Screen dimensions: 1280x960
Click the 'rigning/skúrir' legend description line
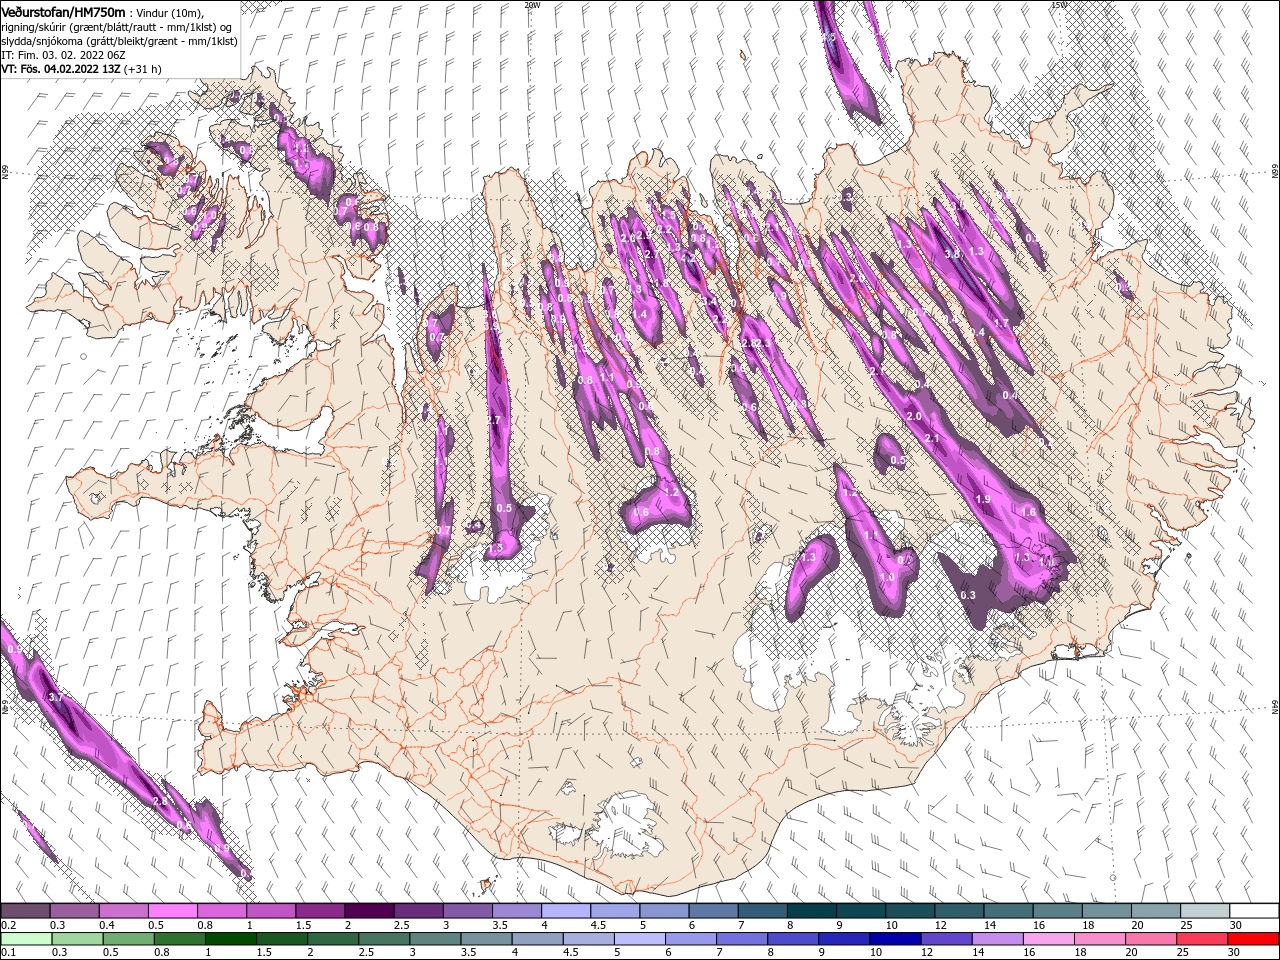coord(116,27)
